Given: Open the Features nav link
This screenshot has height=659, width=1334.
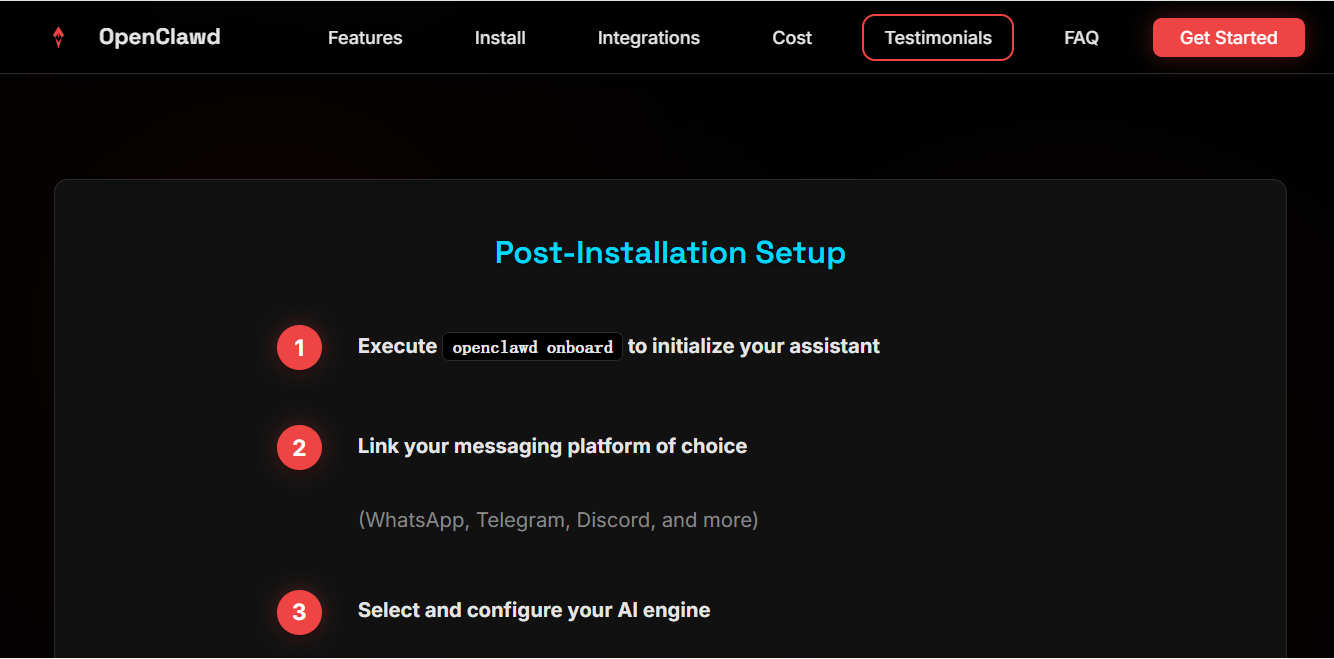Looking at the screenshot, I should (x=365, y=38).
